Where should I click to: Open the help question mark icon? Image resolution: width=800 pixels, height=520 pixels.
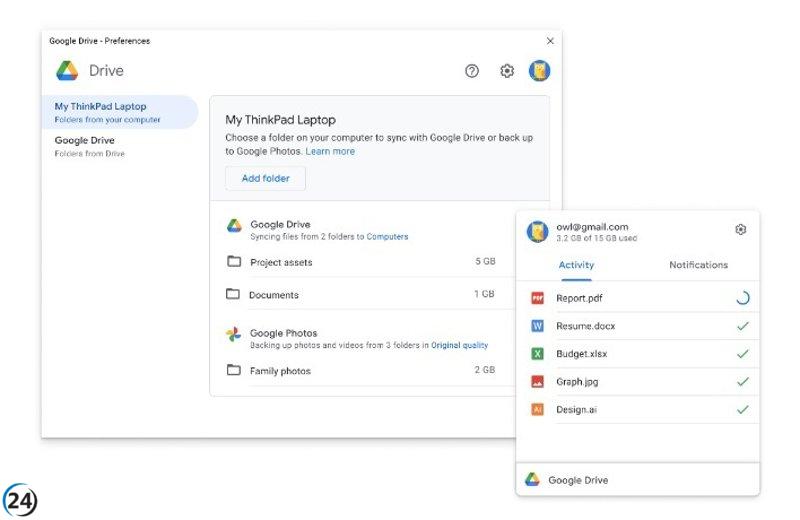(472, 71)
